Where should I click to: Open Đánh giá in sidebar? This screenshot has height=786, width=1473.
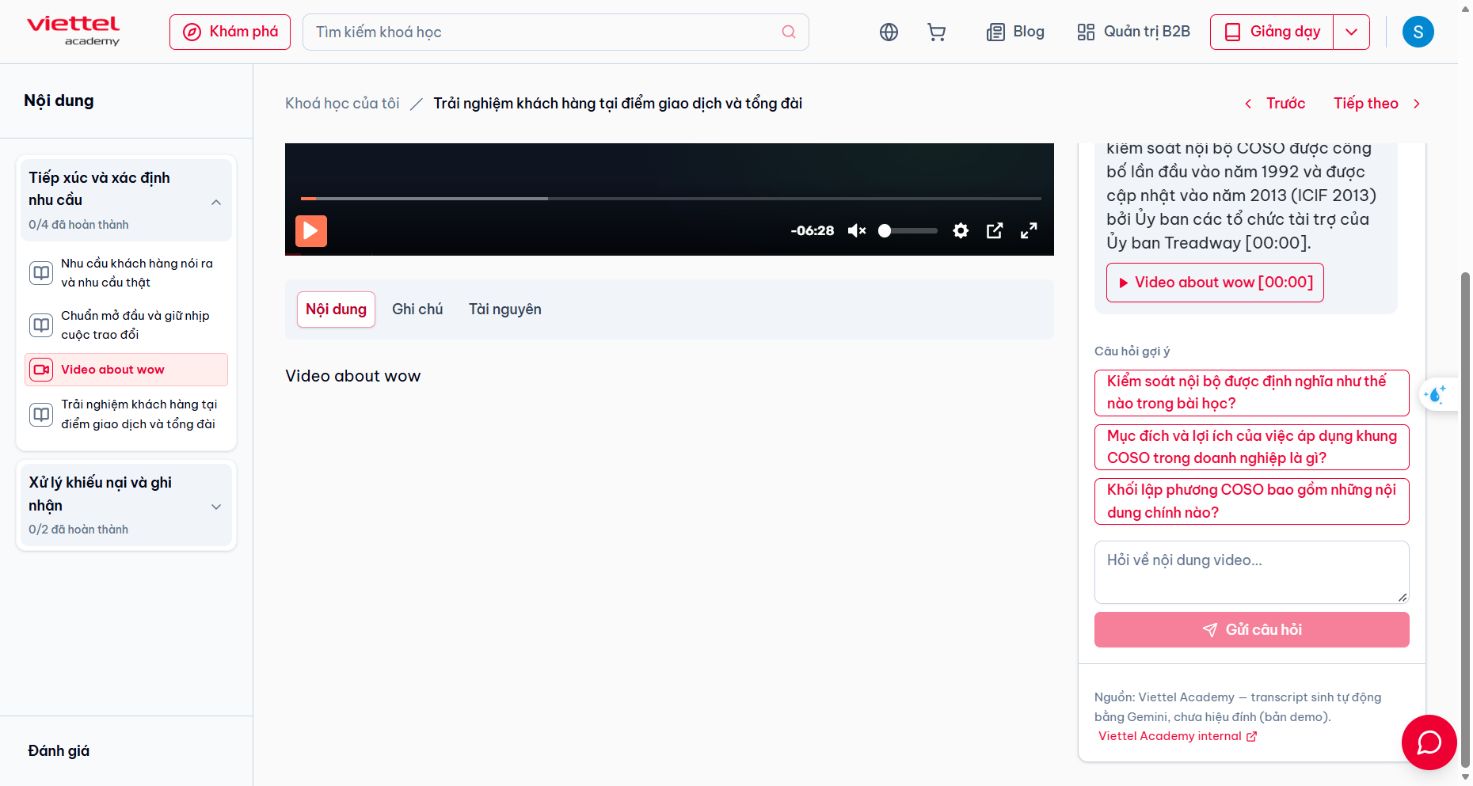pyautogui.click(x=59, y=751)
